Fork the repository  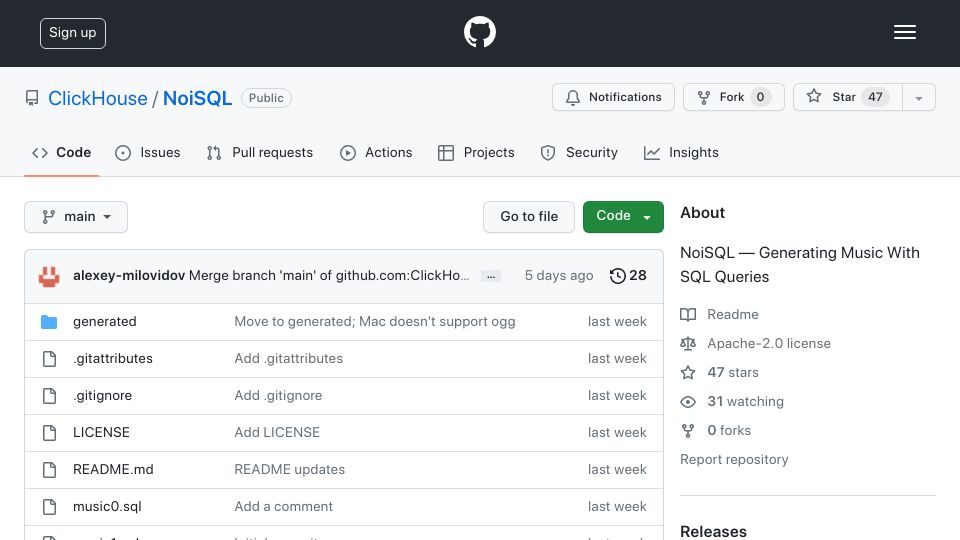coord(733,97)
